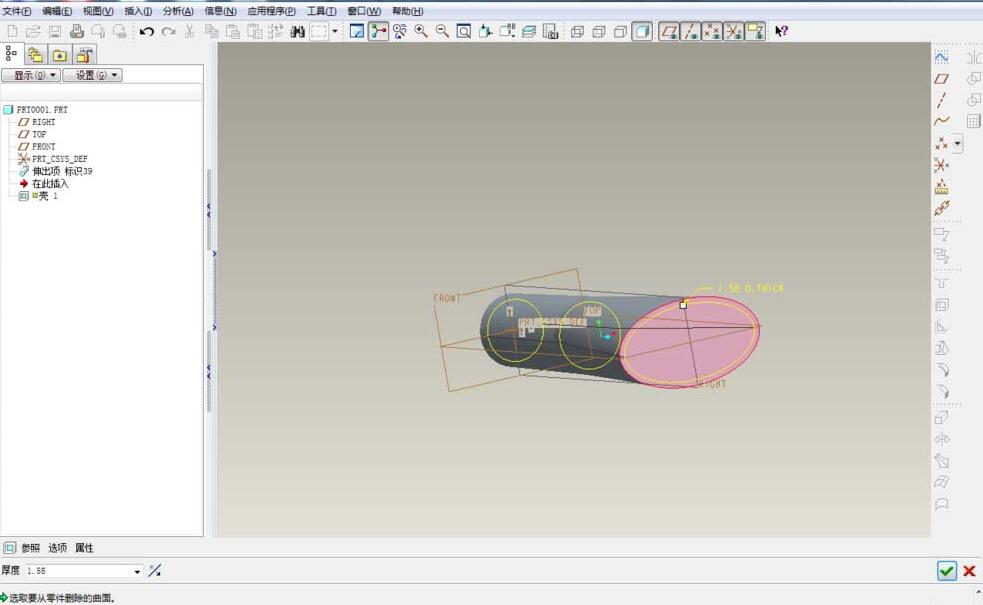
Task: Toggle shaded model display mode
Action: point(642,31)
